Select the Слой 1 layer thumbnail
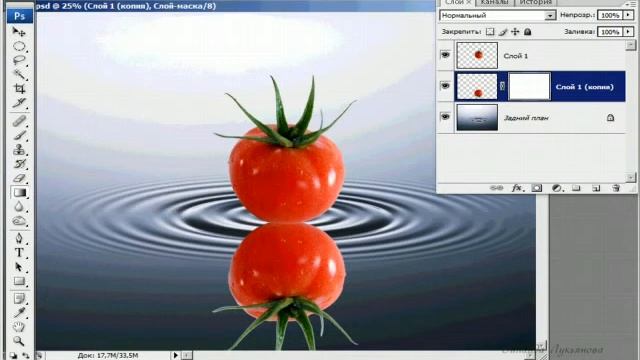Screen dimensions: 640x360 tap(477, 55)
